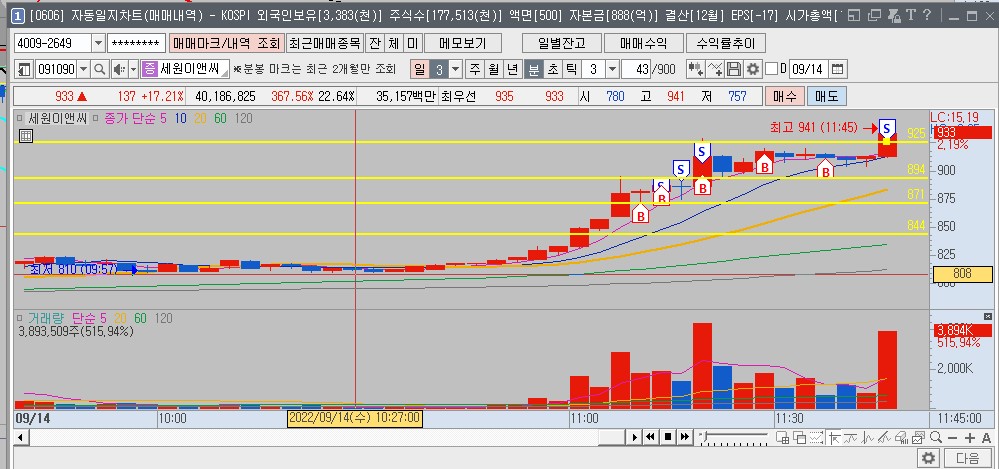Open the 수익률추이 tab button
999x469 pixels.
click(726, 43)
